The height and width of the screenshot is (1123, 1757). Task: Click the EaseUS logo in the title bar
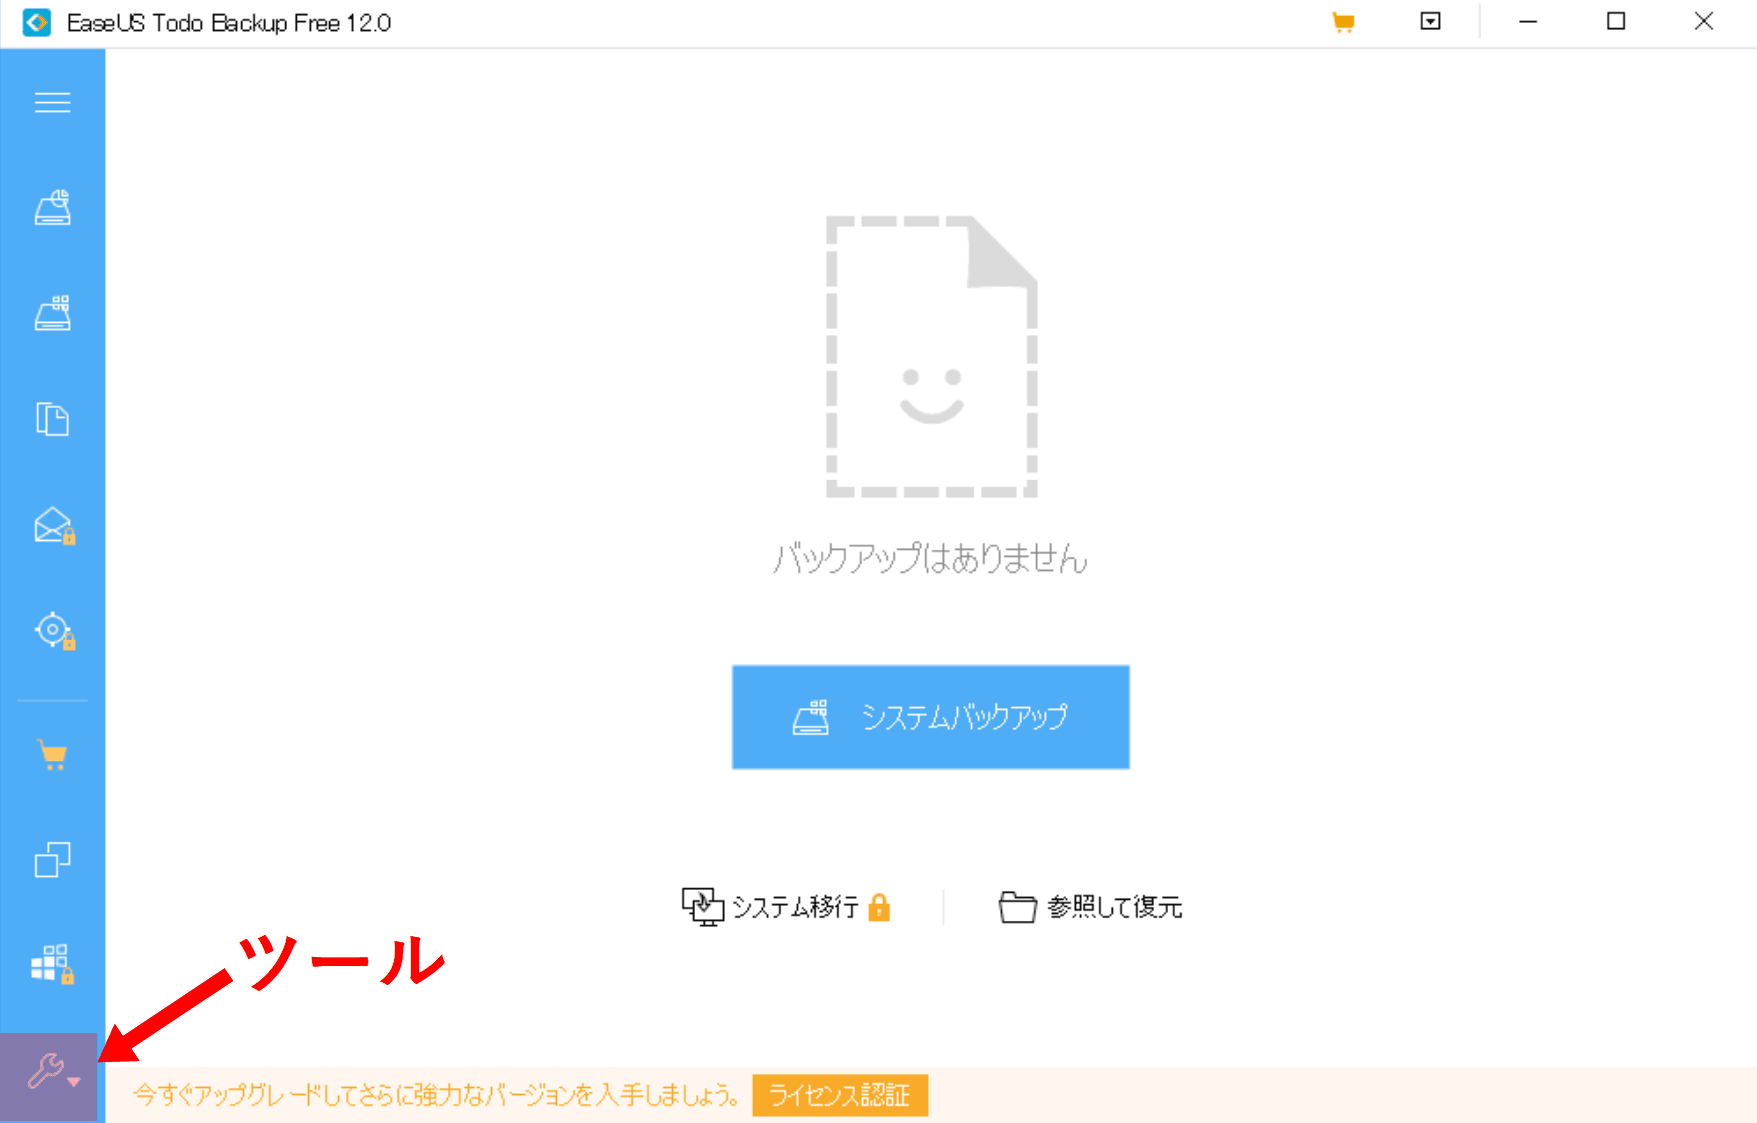36,22
